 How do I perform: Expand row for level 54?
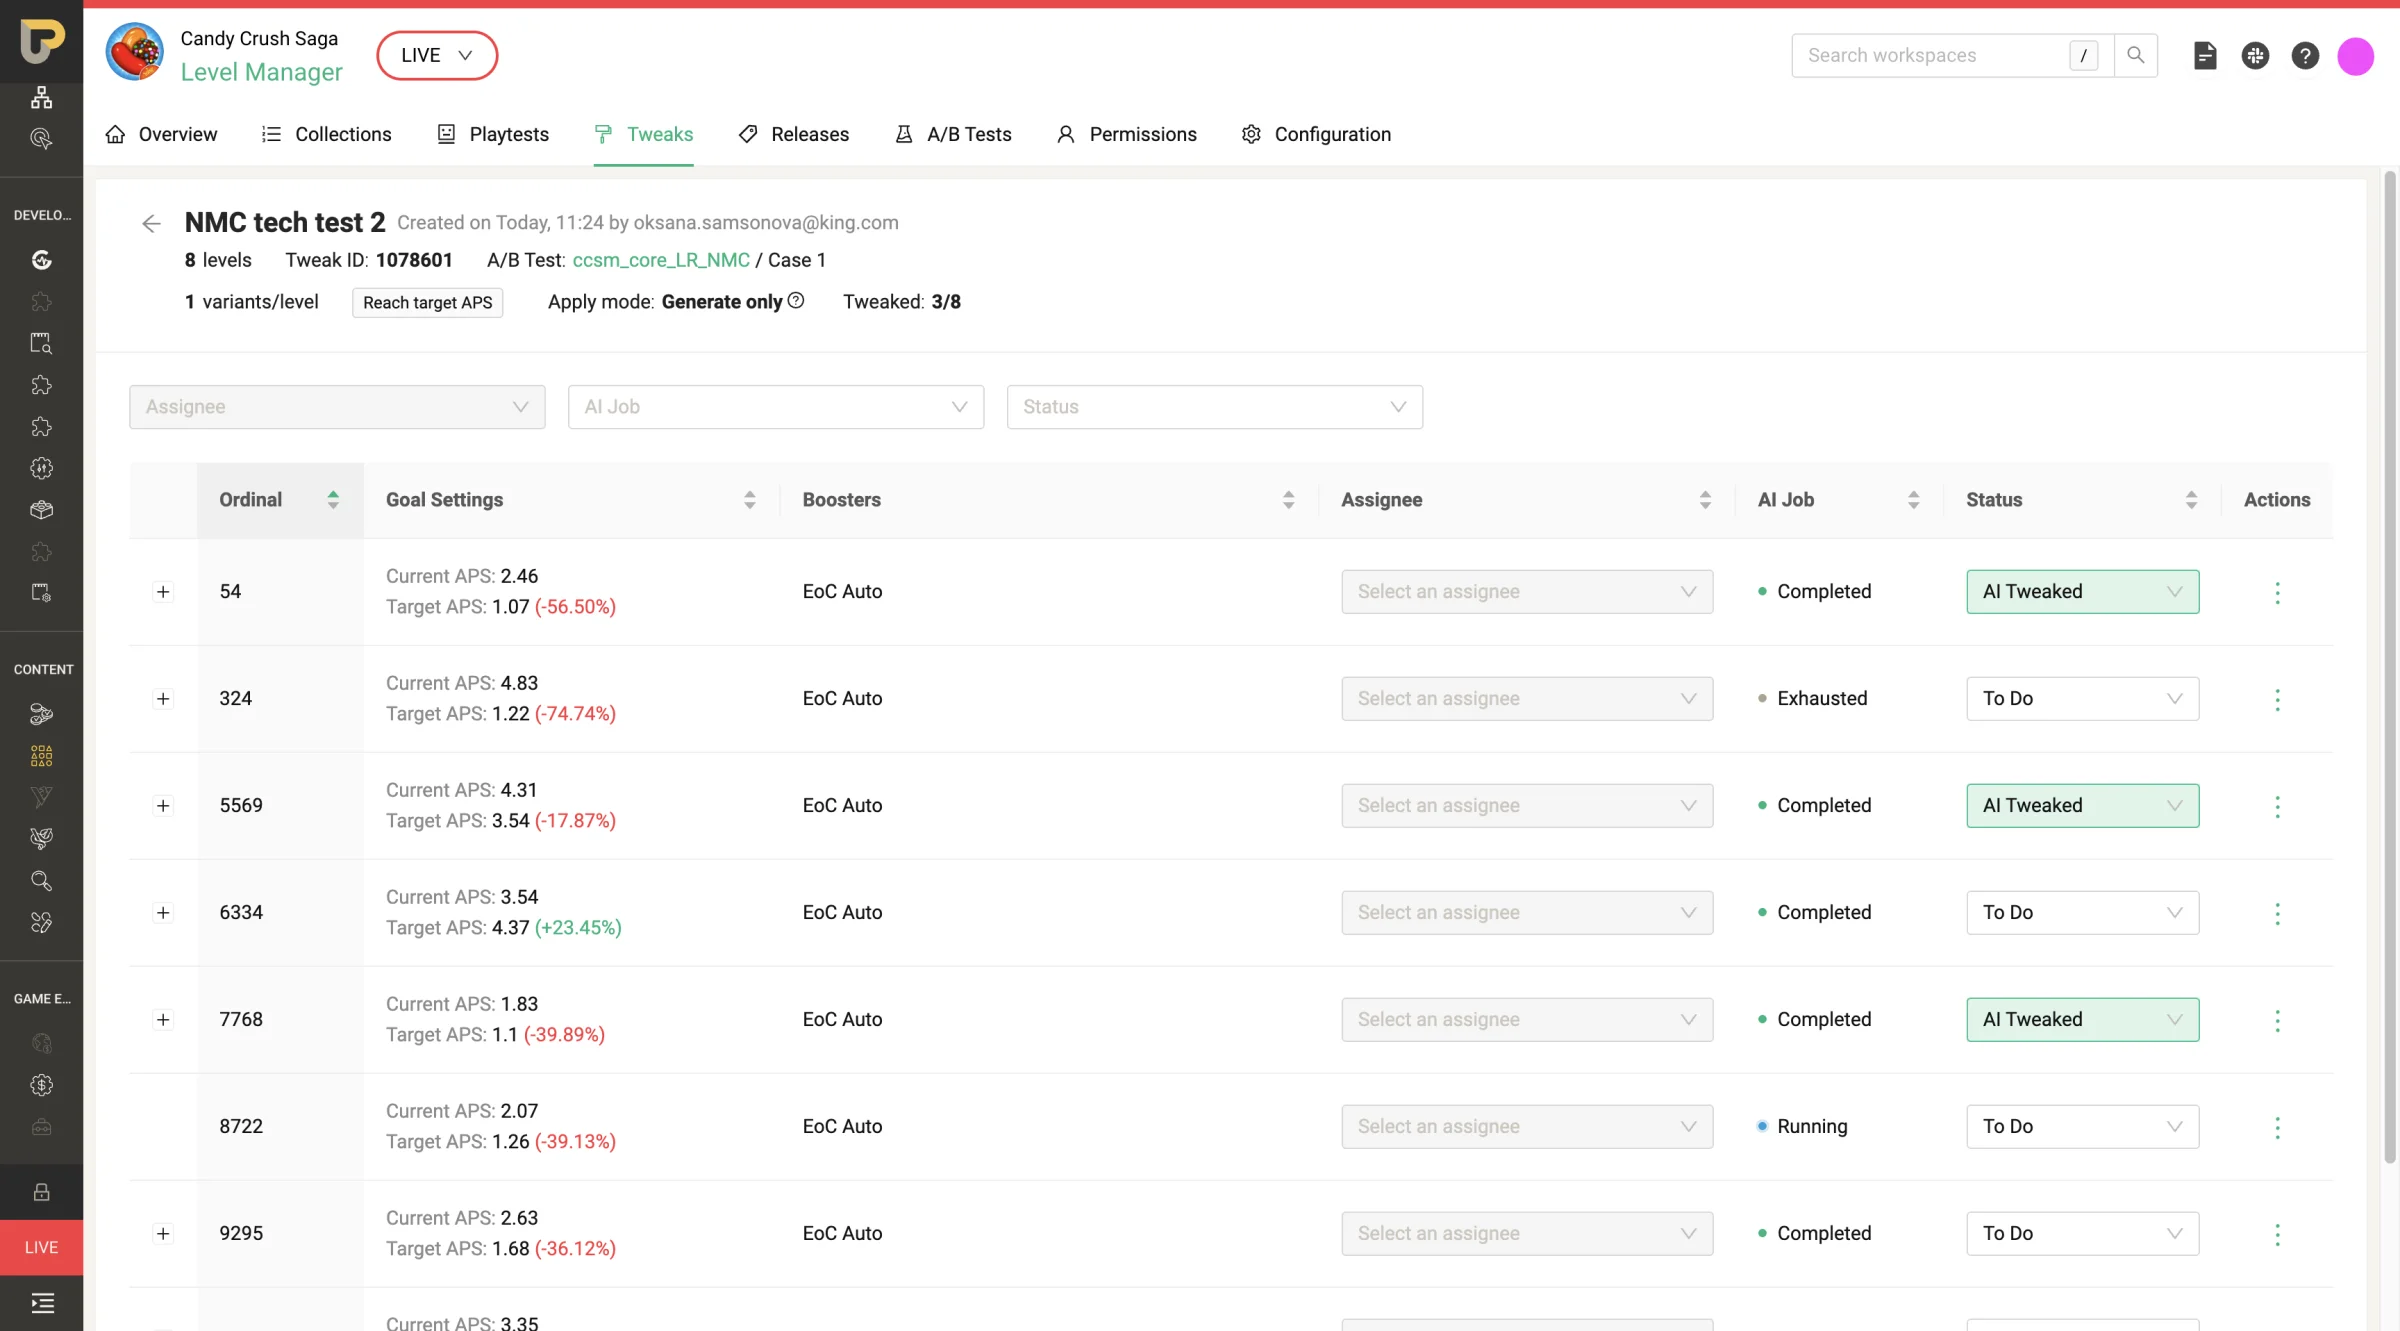click(163, 592)
